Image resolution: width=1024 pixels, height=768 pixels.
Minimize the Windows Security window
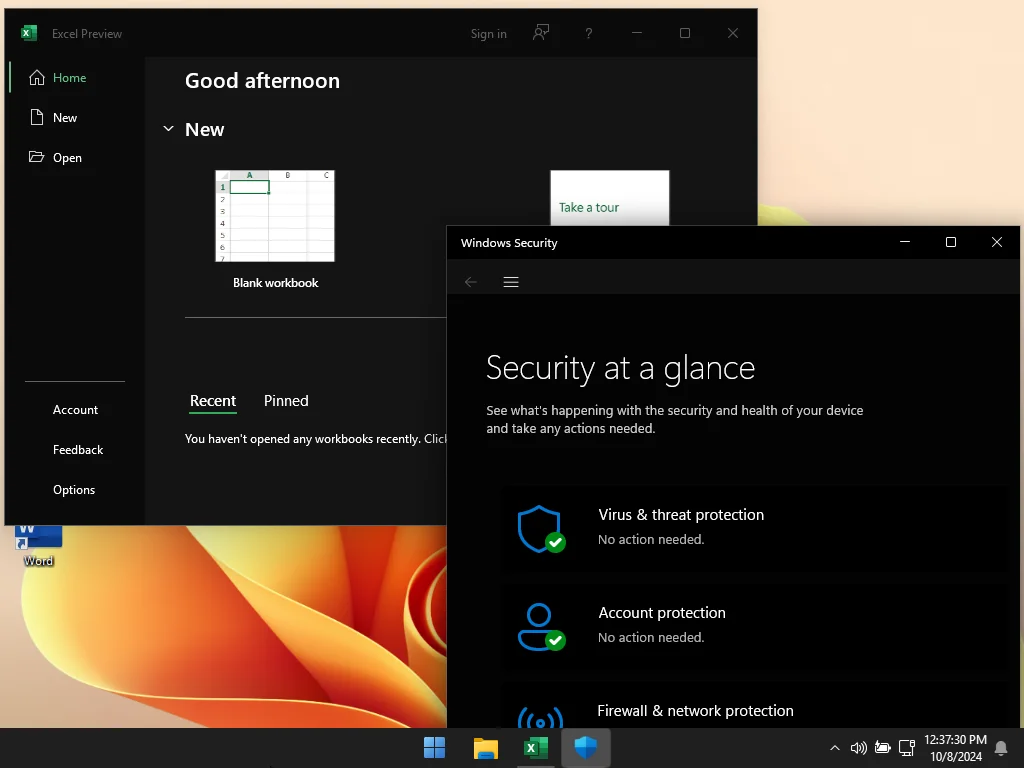(904, 242)
